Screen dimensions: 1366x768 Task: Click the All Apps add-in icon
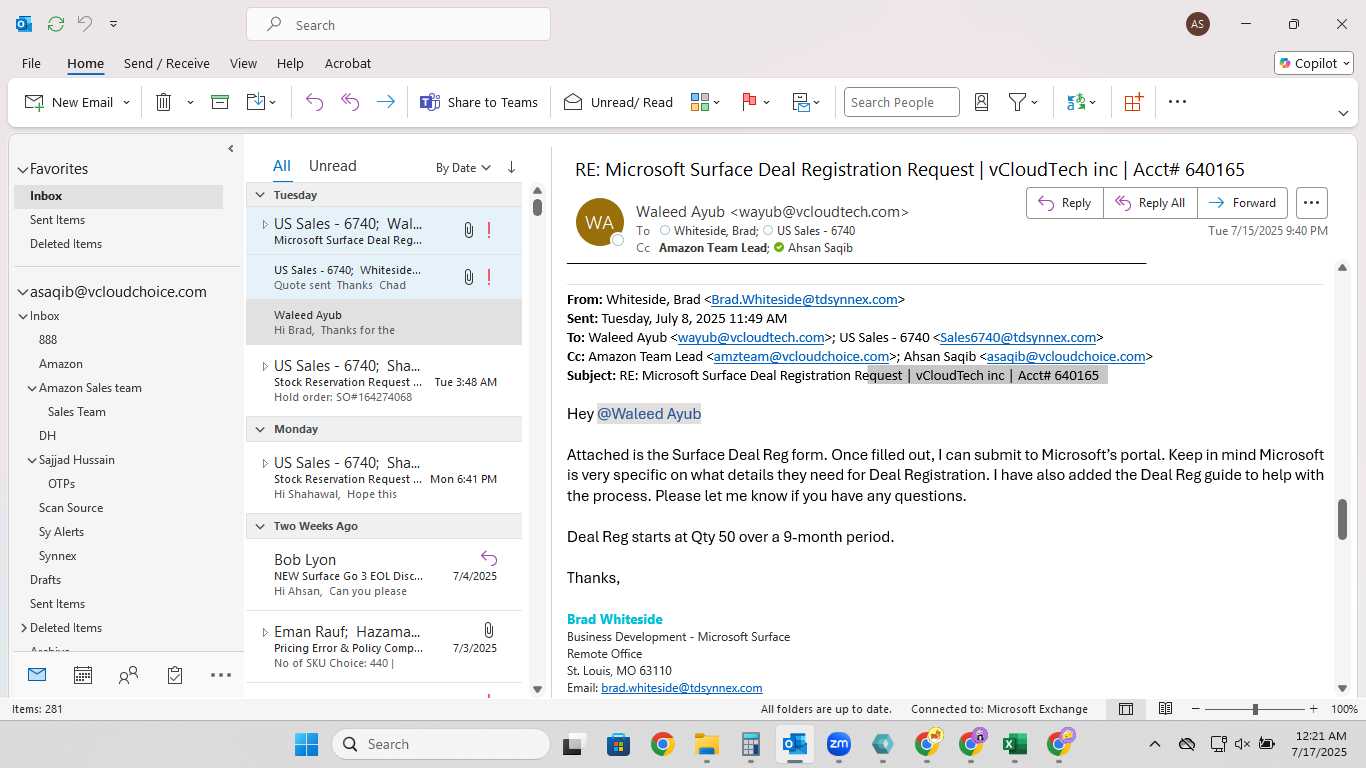click(1133, 102)
